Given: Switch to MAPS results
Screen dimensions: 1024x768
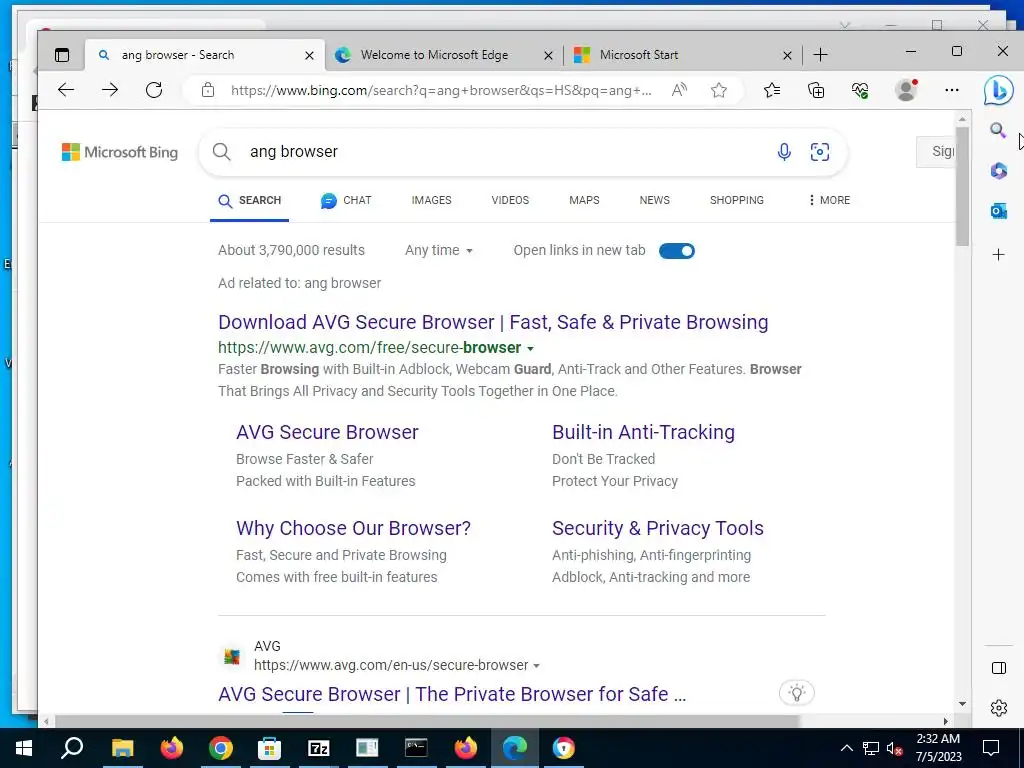Looking at the screenshot, I should [x=584, y=200].
